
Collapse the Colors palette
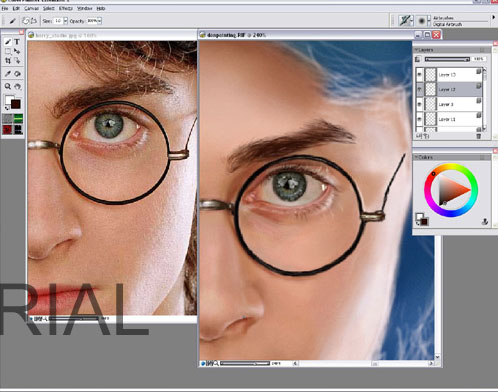(x=416, y=157)
